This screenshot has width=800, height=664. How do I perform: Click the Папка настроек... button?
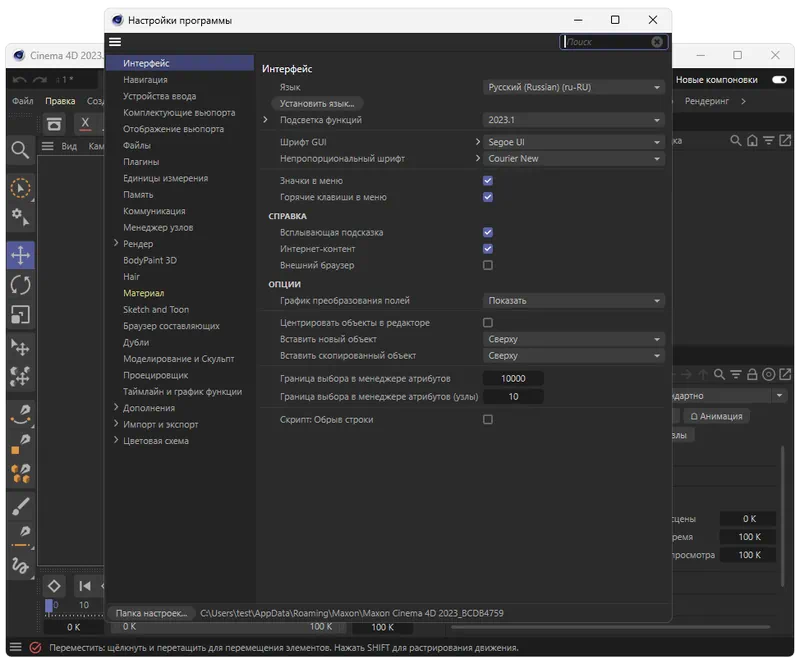tap(151, 613)
